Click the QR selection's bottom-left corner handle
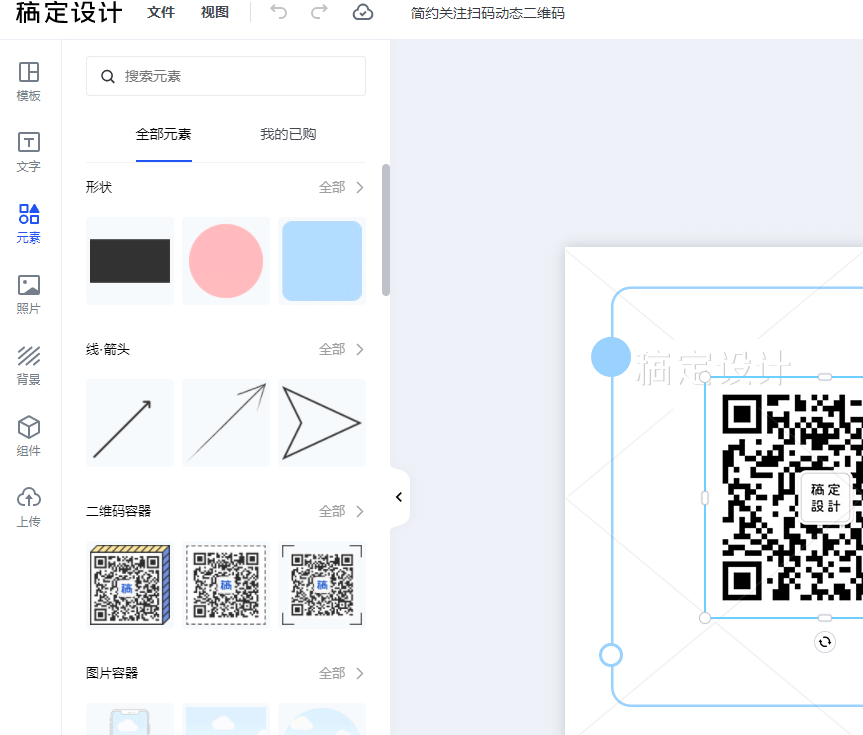863x735 pixels. pyautogui.click(x=705, y=618)
